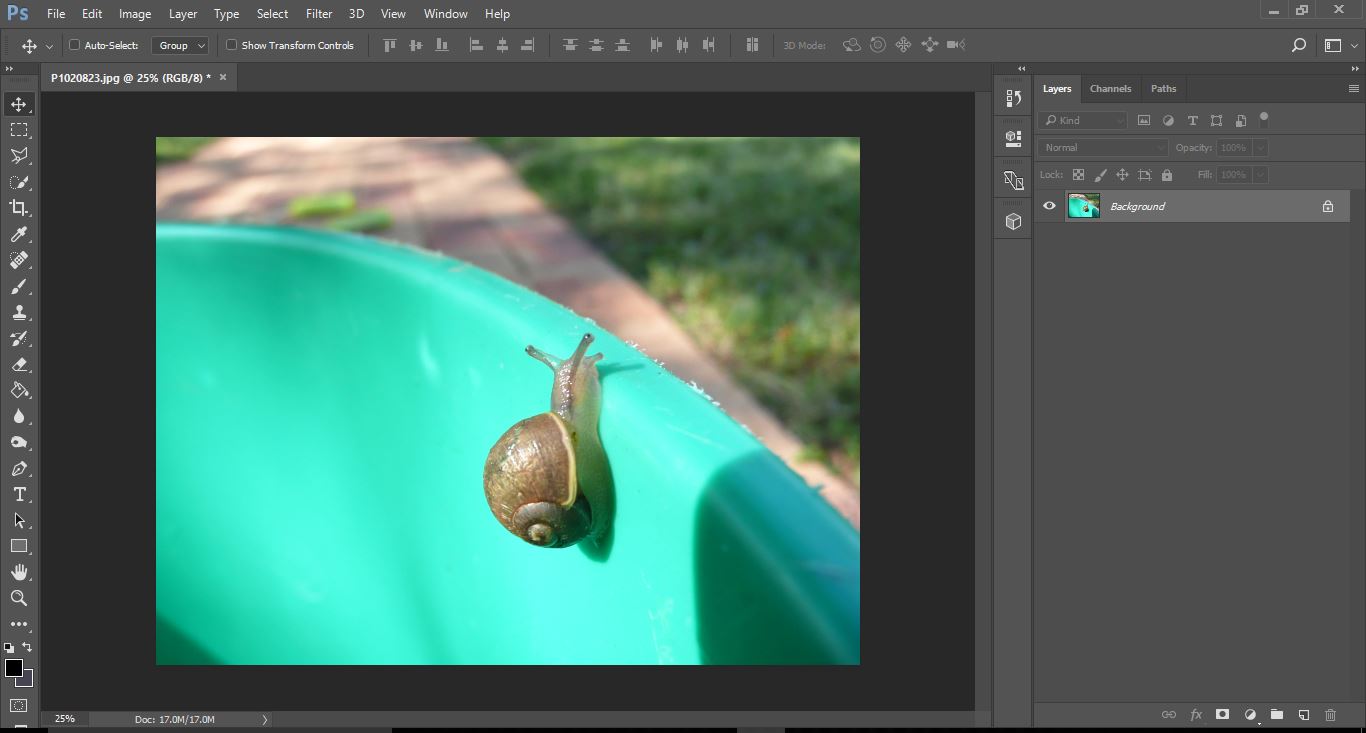The height and width of the screenshot is (733, 1366).
Task: Activate the Eraser tool
Action: [19, 364]
